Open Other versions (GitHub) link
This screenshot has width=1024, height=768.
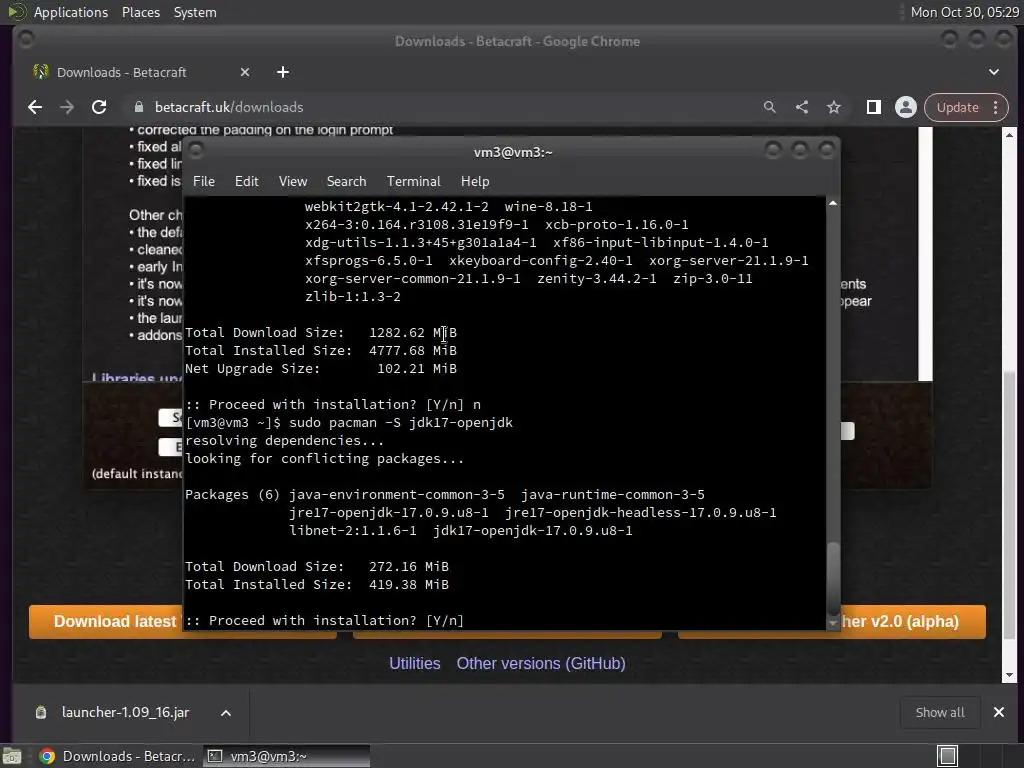coord(541,664)
